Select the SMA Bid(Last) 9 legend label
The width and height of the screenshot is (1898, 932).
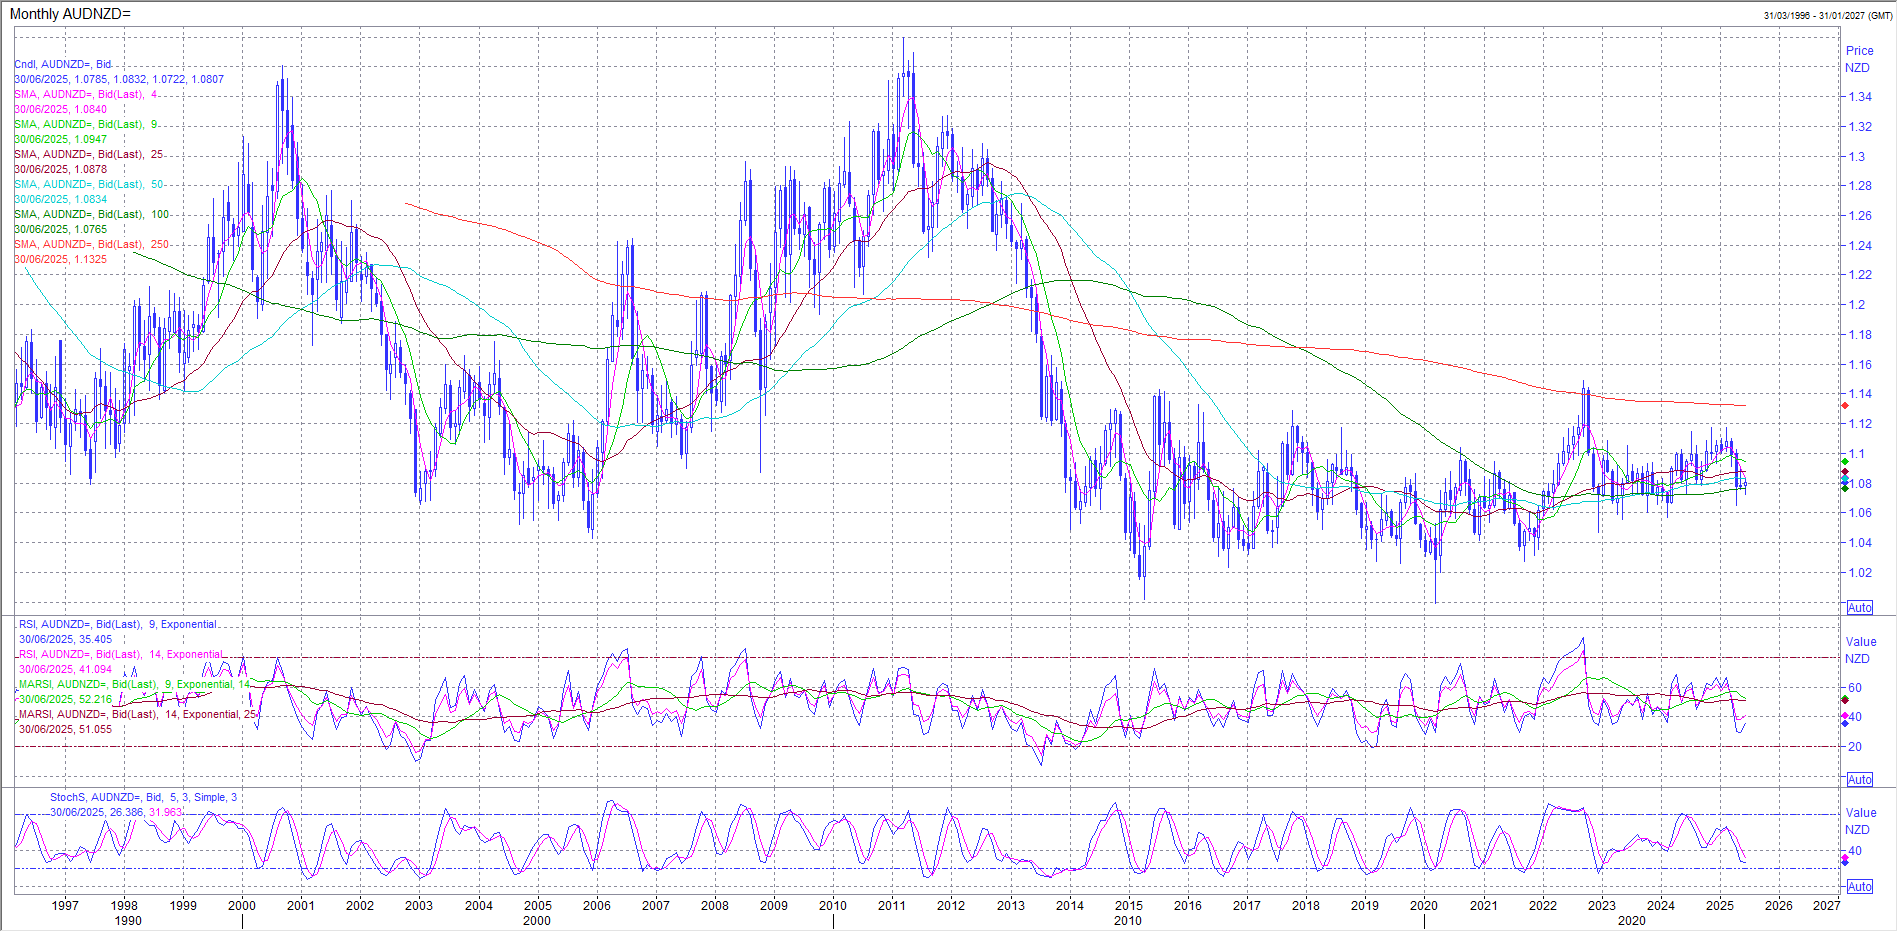(x=86, y=124)
